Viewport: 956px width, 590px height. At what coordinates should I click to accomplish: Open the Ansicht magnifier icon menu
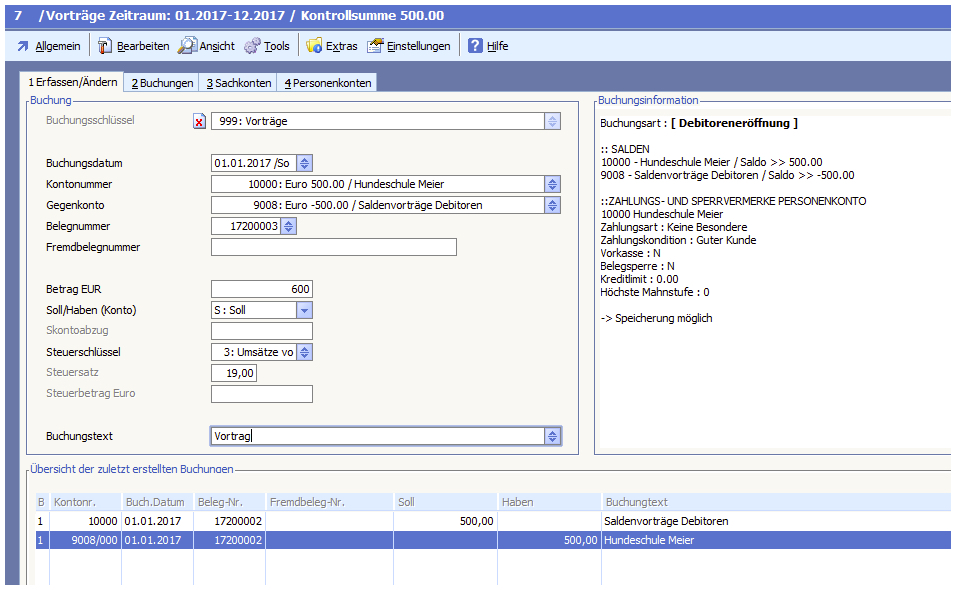tap(187, 46)
